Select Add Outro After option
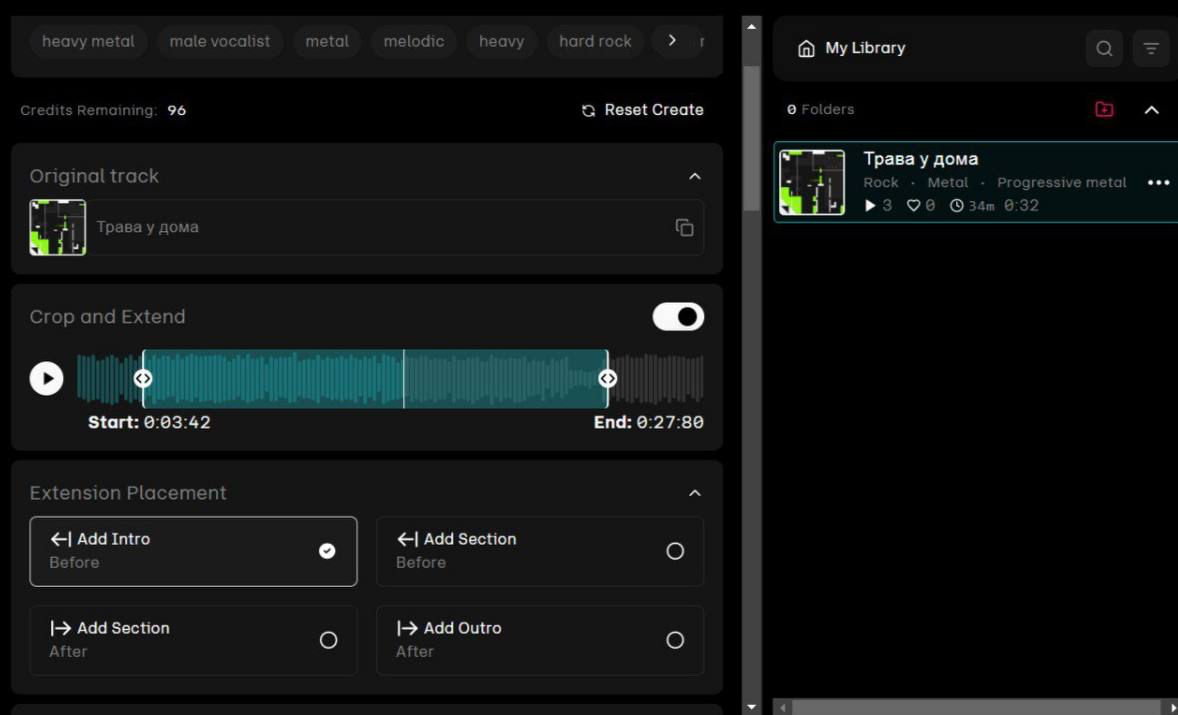This screenshot has height=715, width=1178. click(x=540, y=640)
